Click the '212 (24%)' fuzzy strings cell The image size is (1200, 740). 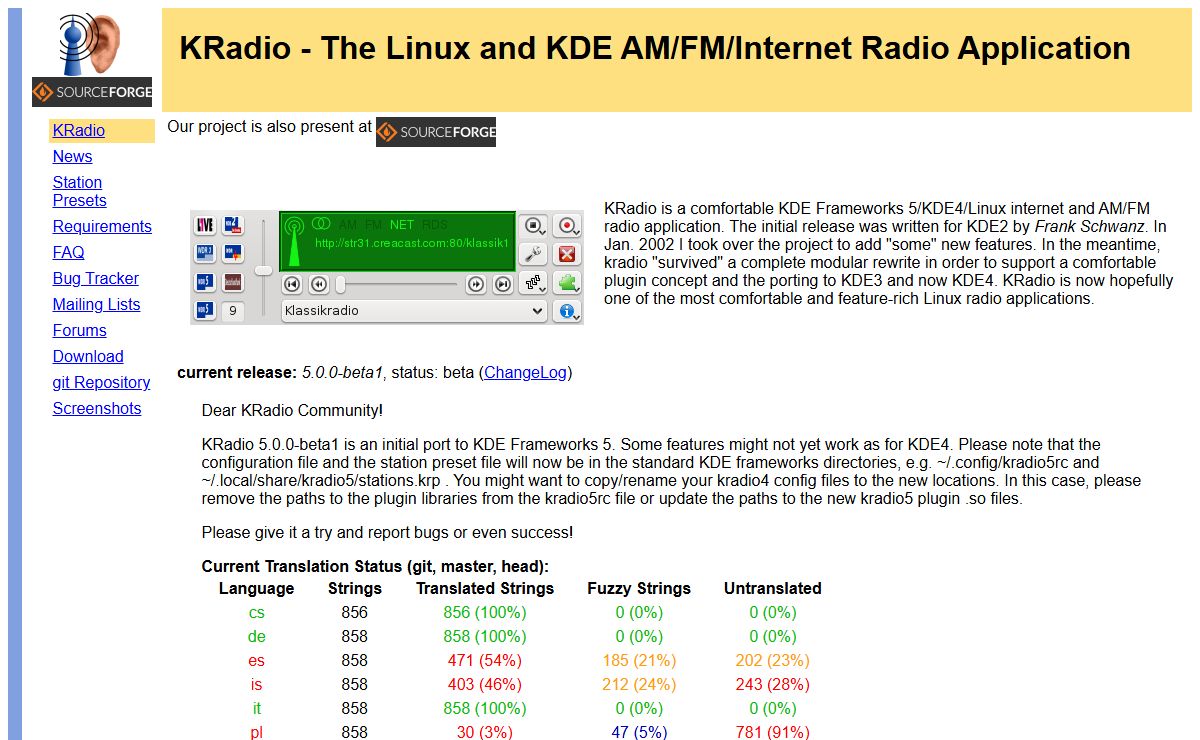[x=639, y=685]
